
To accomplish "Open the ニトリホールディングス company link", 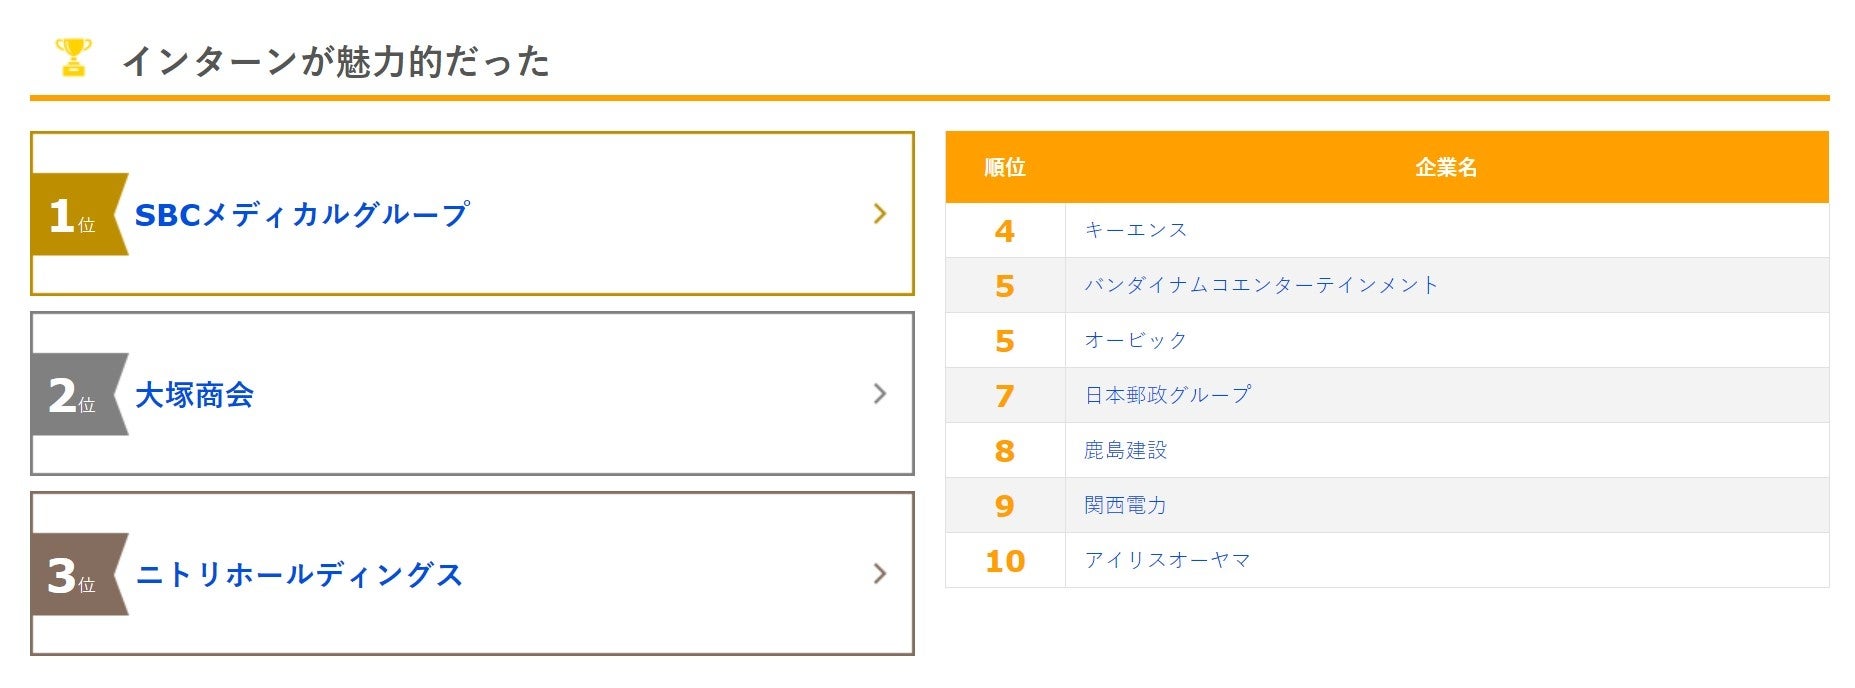I will pyautogui.click(x=299, y=575).
